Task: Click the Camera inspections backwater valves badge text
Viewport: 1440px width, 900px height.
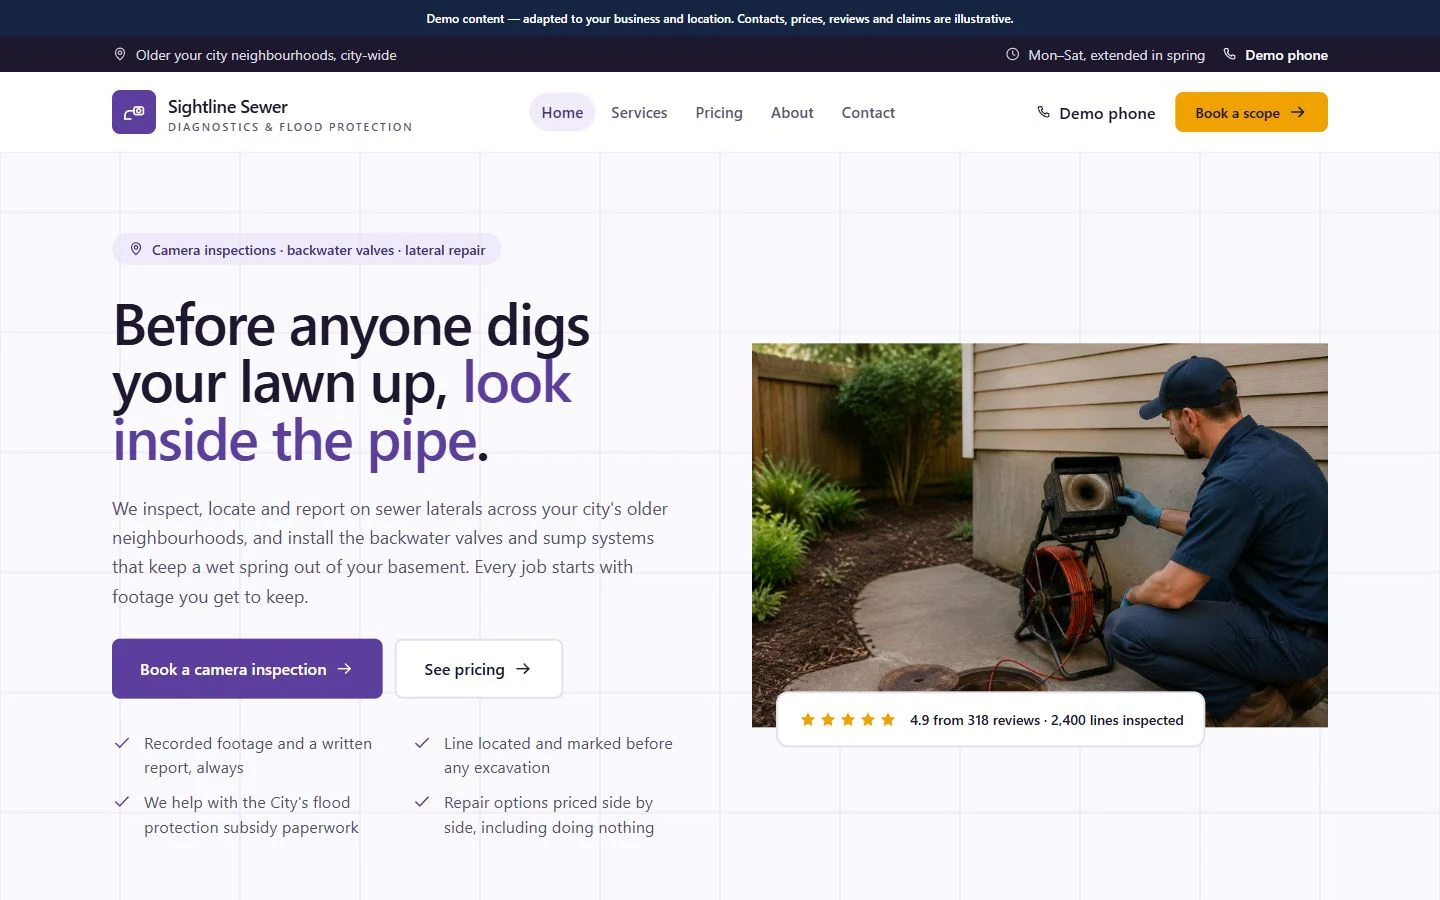Action: click(319, 250)
